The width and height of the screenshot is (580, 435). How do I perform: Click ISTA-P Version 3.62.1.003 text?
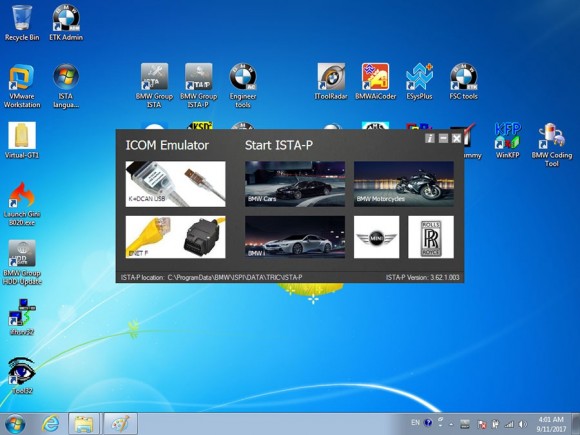(422, 277)
